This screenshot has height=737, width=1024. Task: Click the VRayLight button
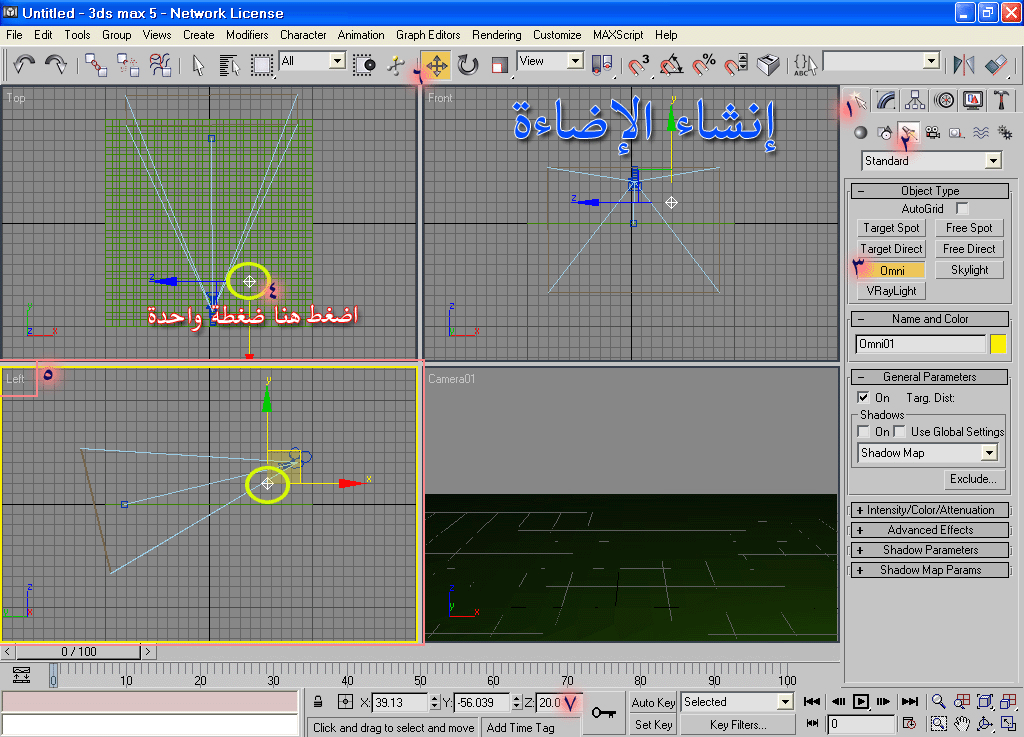click(891, 290)
